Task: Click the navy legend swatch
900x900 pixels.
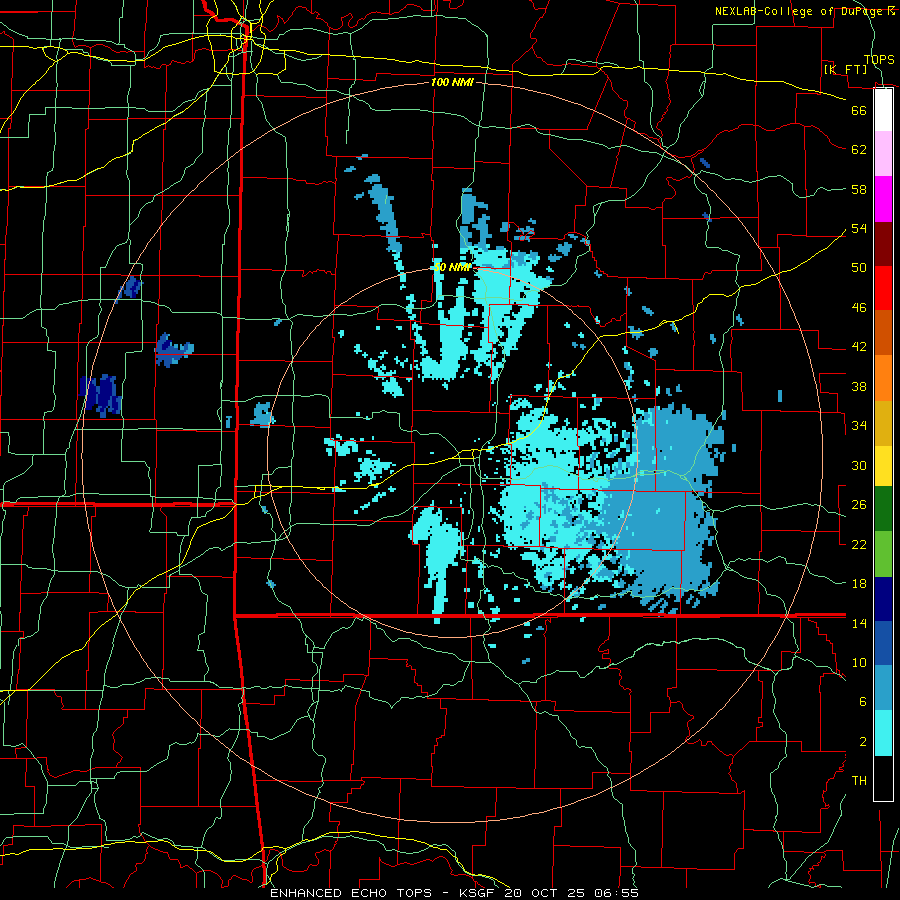Action: (x=883, y=599)
